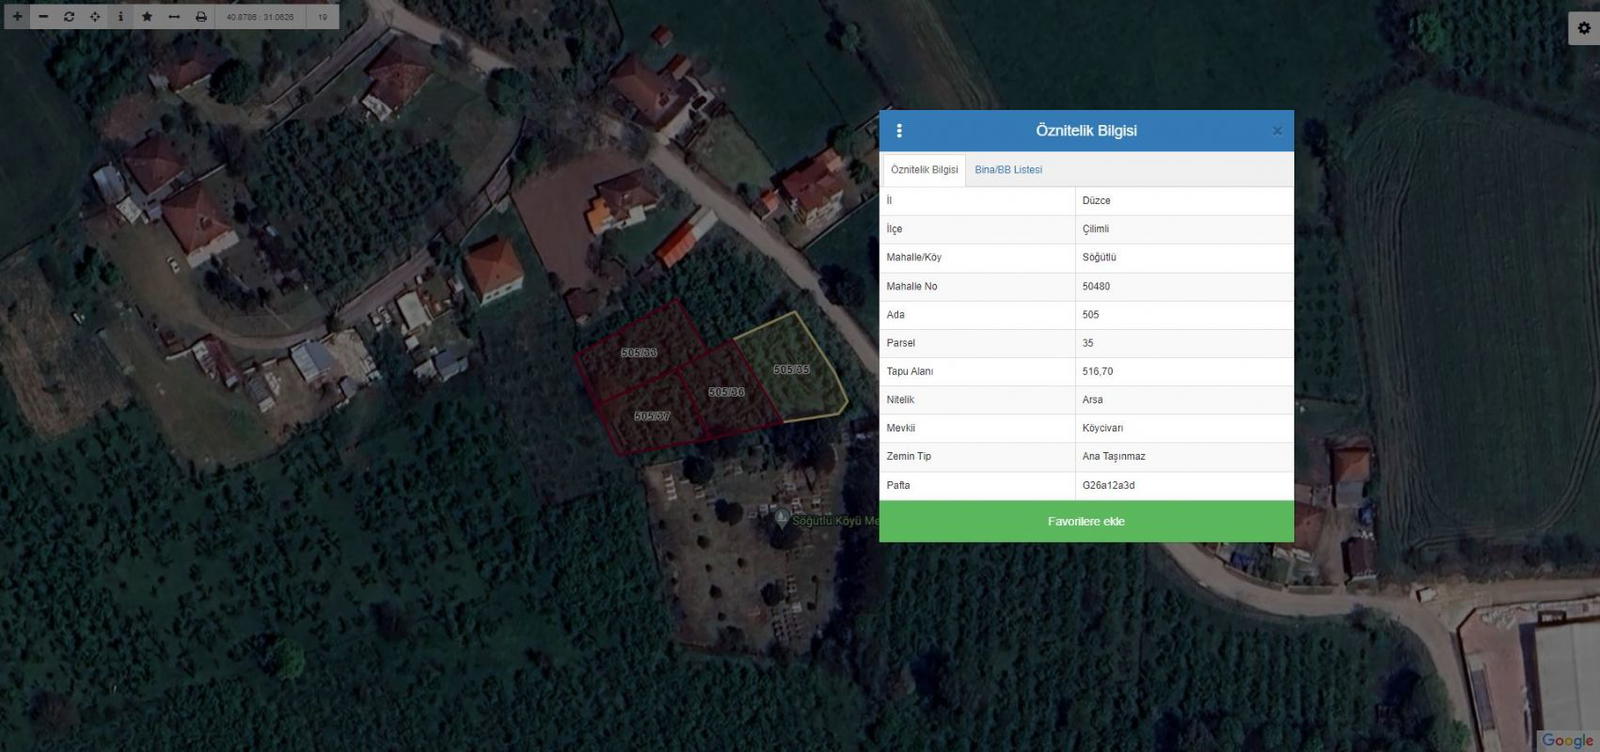
Task: Click the Google logo link
Action: coord(1566,740)
